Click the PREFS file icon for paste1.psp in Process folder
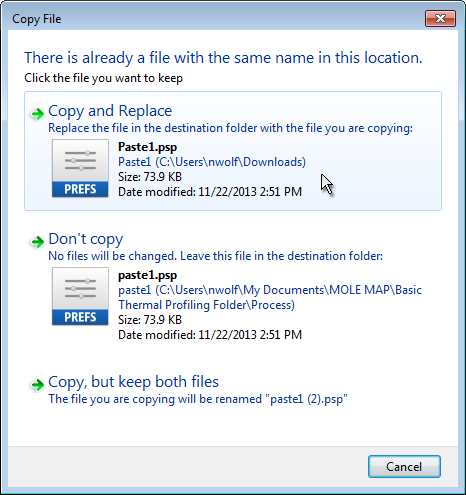The height and width of the screenshot is (495, 466). [80, 296]
